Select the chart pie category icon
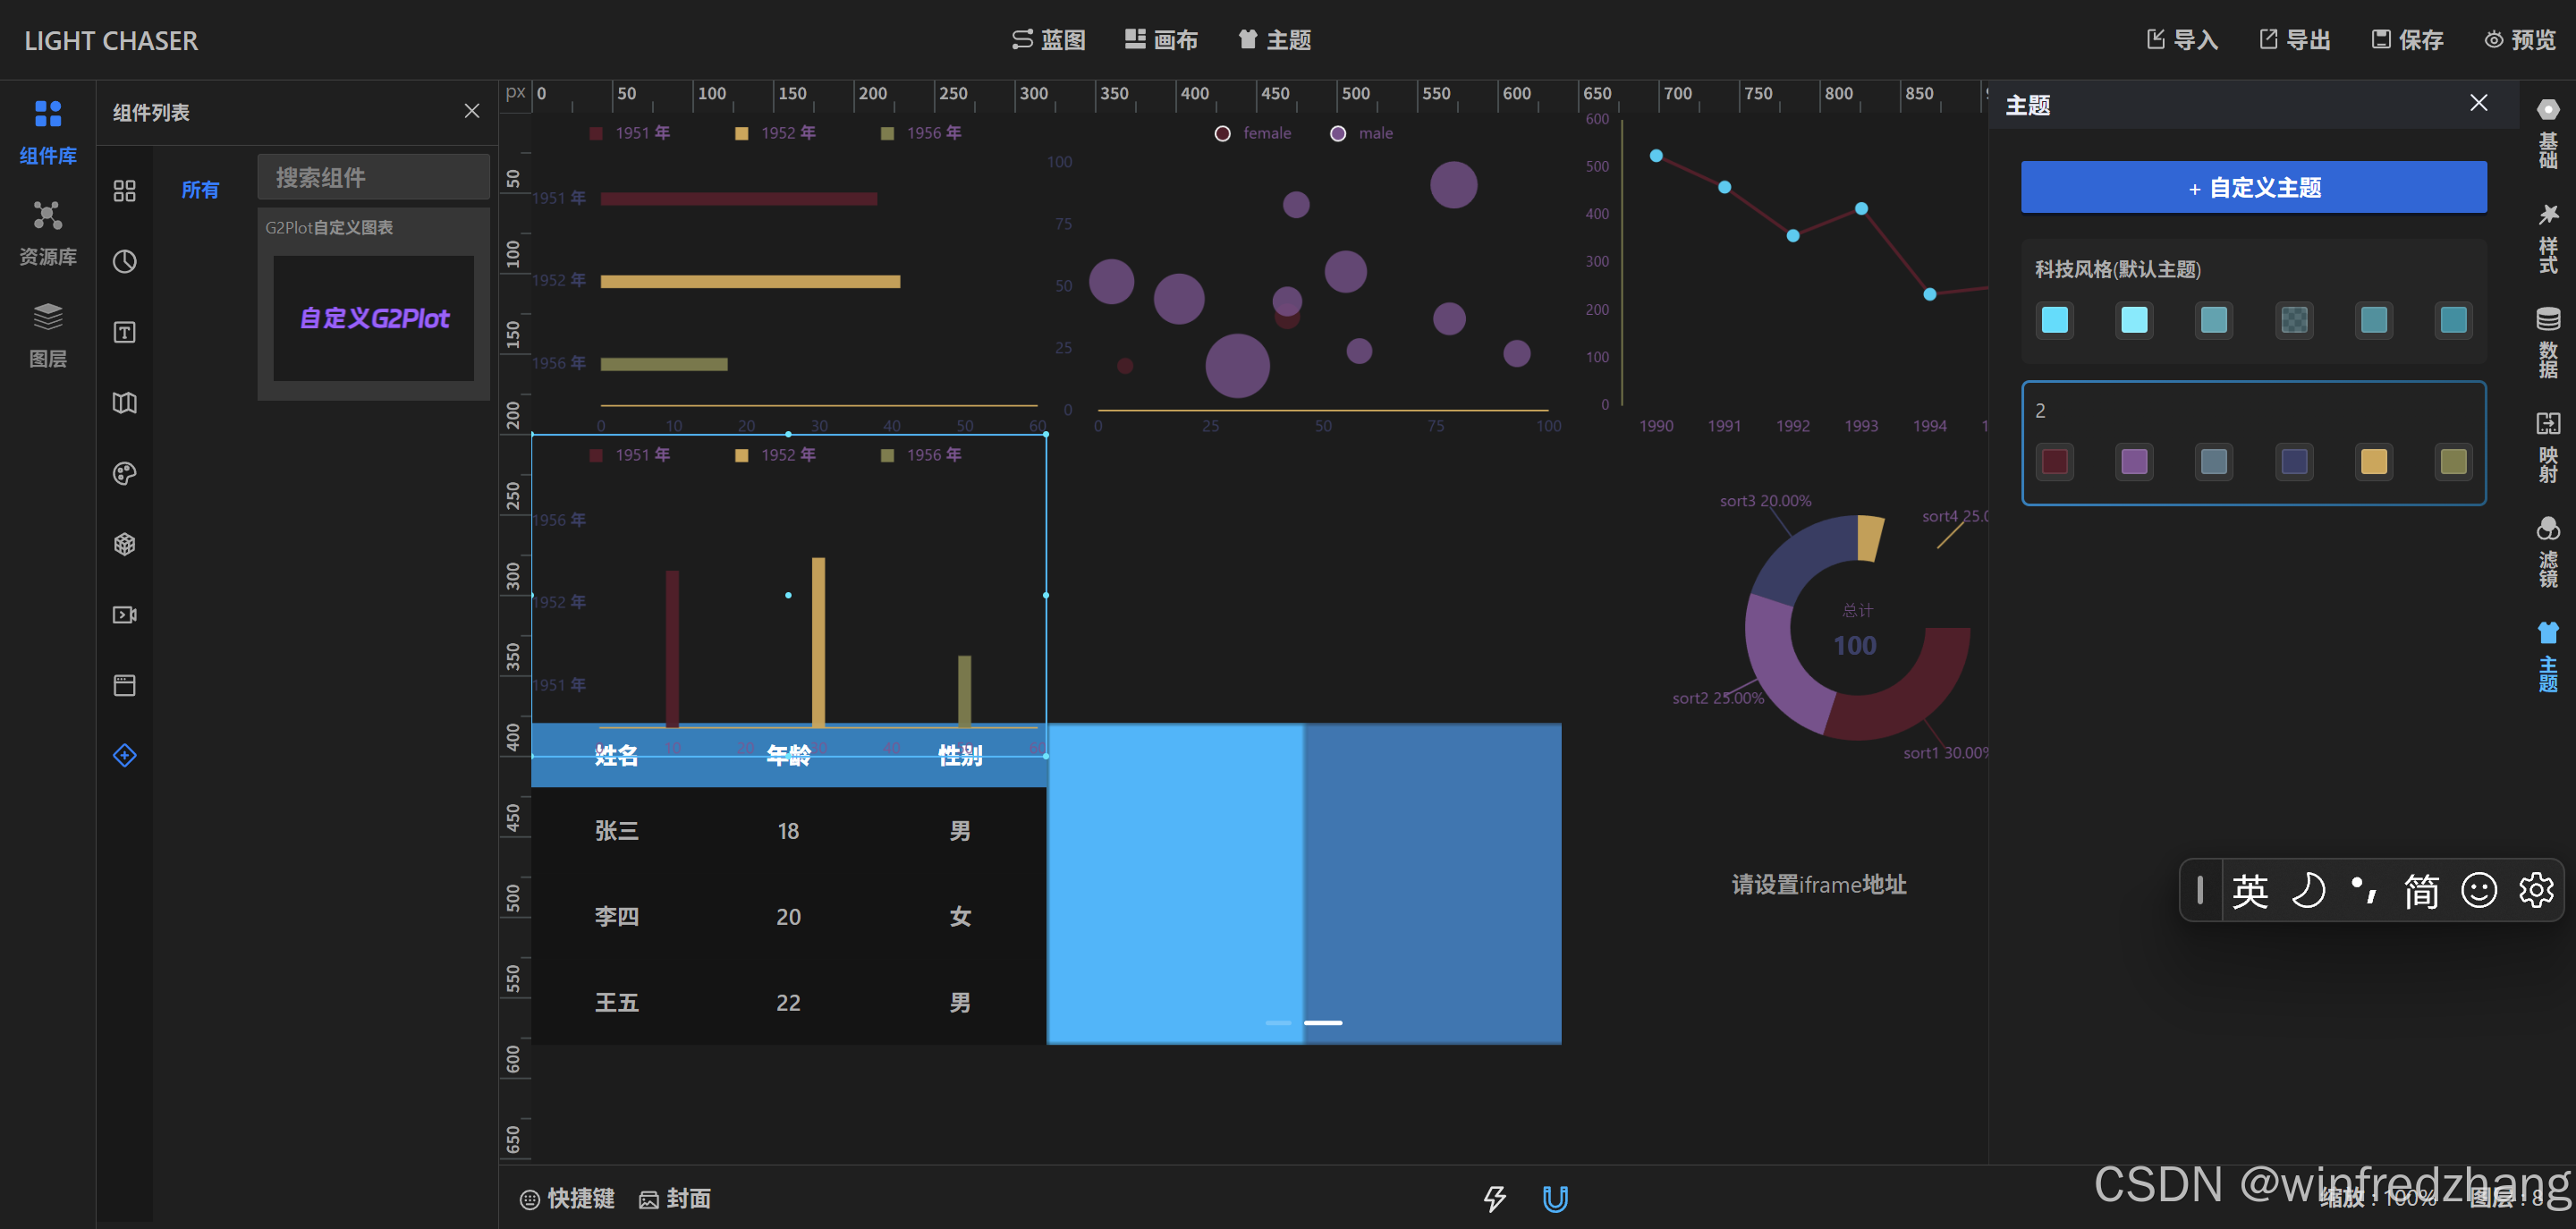 124,262
